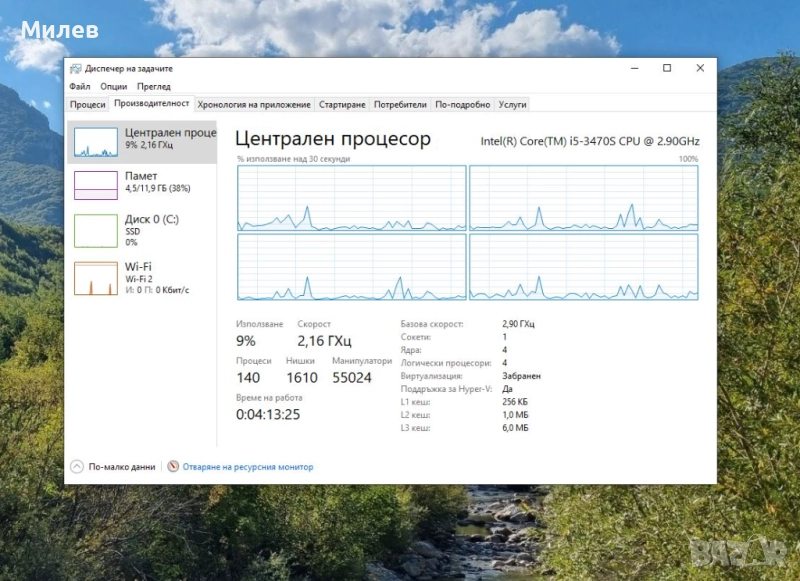Open the Хронология на приложение tab
This screenshot has width=800, height=581.
pos(254,103)
